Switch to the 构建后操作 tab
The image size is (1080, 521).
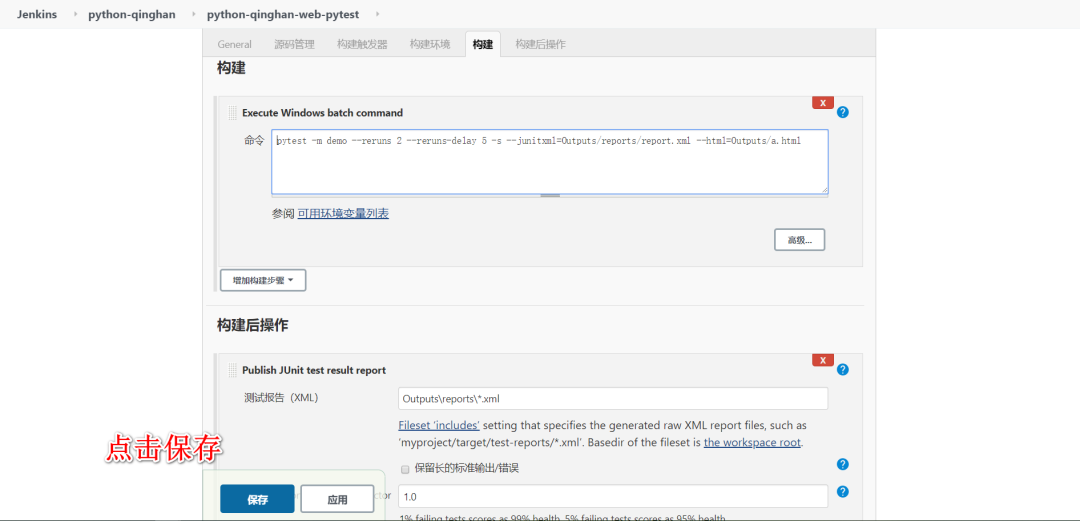tap(541, 44)
